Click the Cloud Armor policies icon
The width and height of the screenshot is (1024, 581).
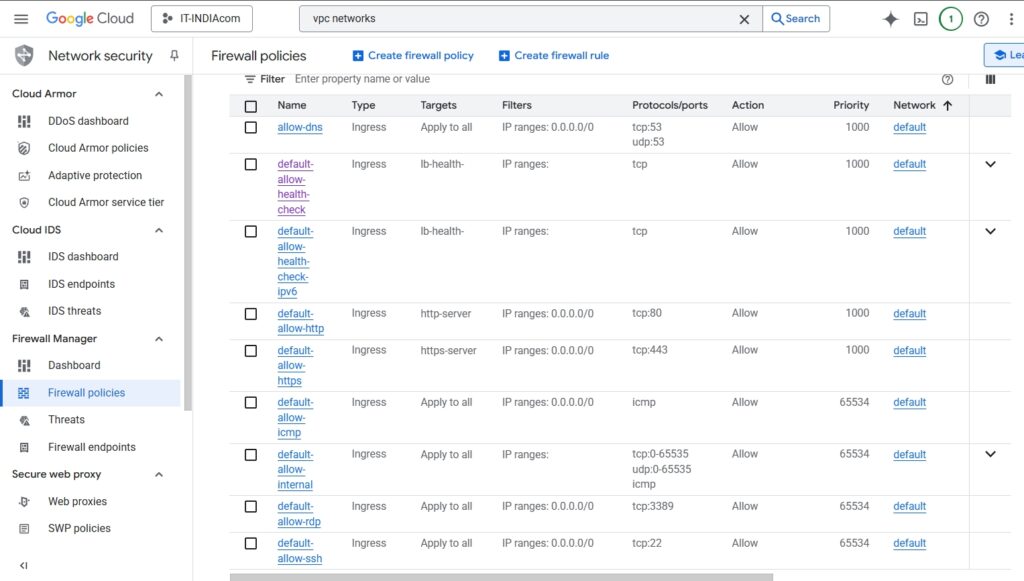pyautogui.click(x=24, y=148)
